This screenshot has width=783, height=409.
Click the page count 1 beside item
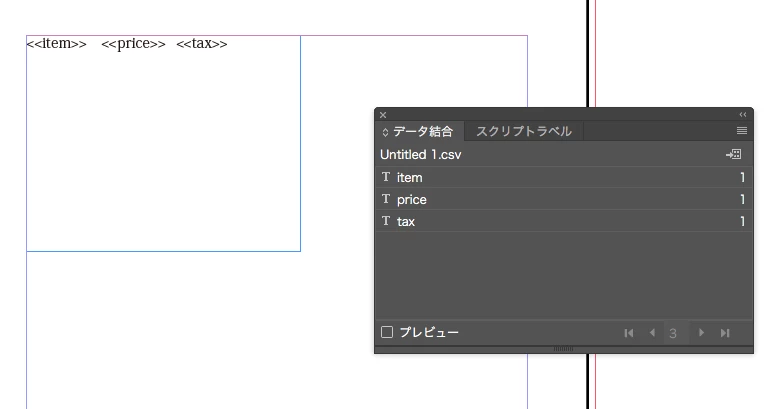743,177
